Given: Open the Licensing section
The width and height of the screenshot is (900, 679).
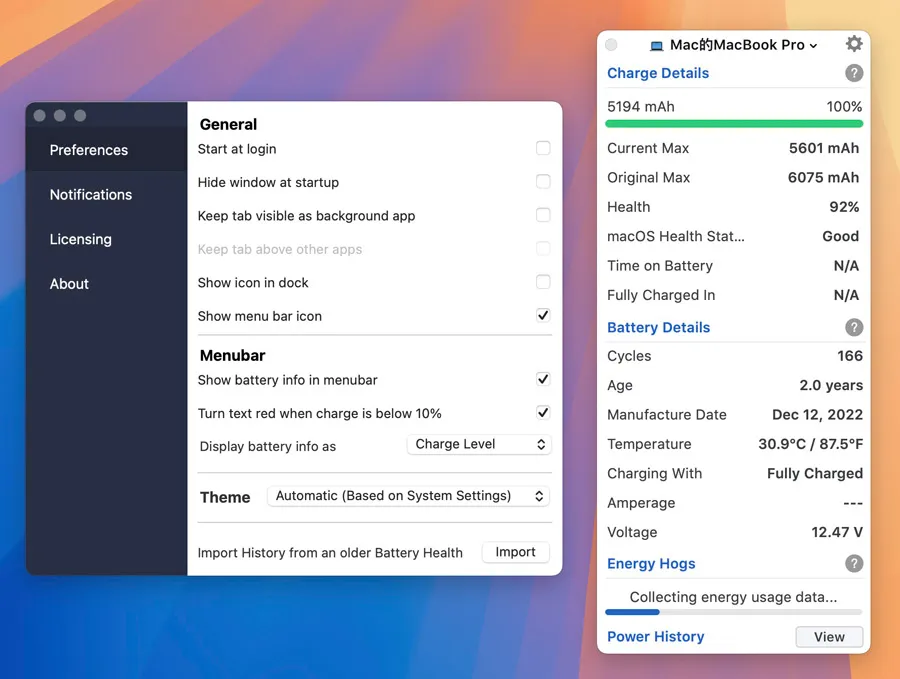Looking at the screenshot, I should point(81,239).
